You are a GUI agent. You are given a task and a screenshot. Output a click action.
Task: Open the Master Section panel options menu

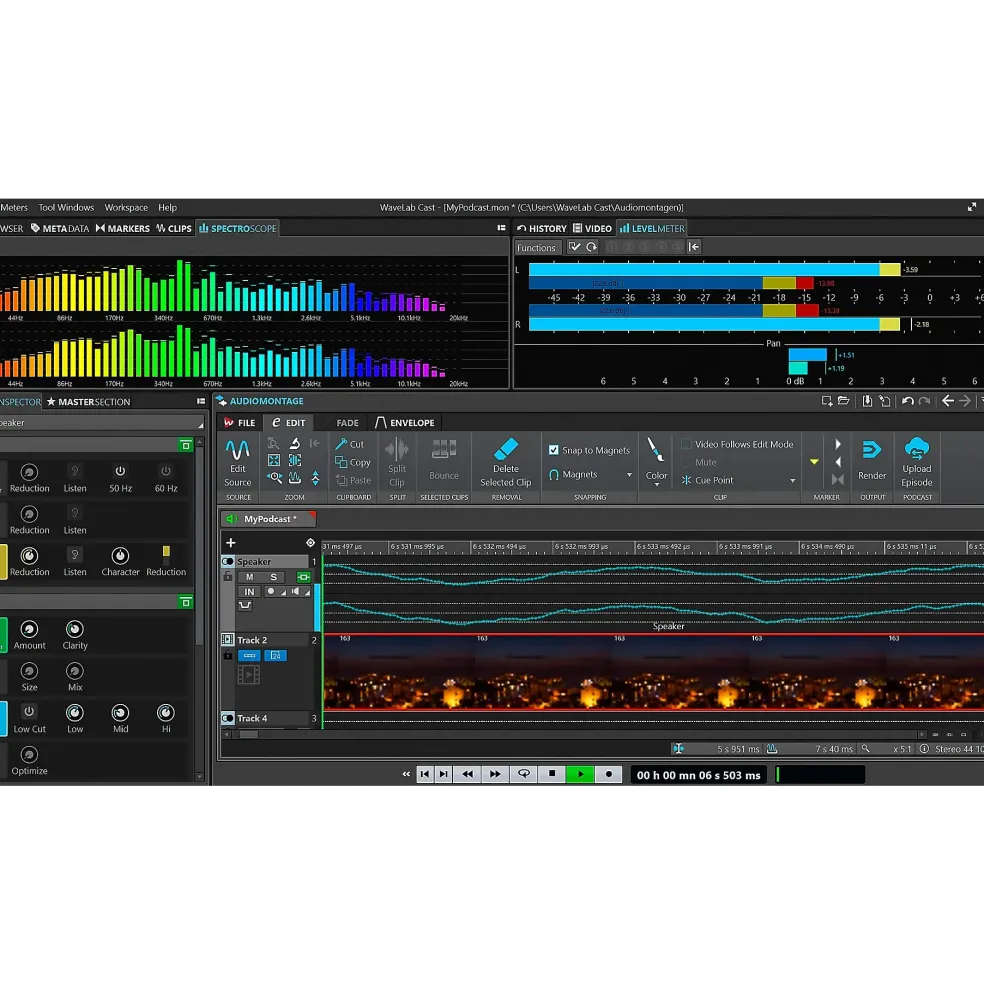click(x=201, y=401)
